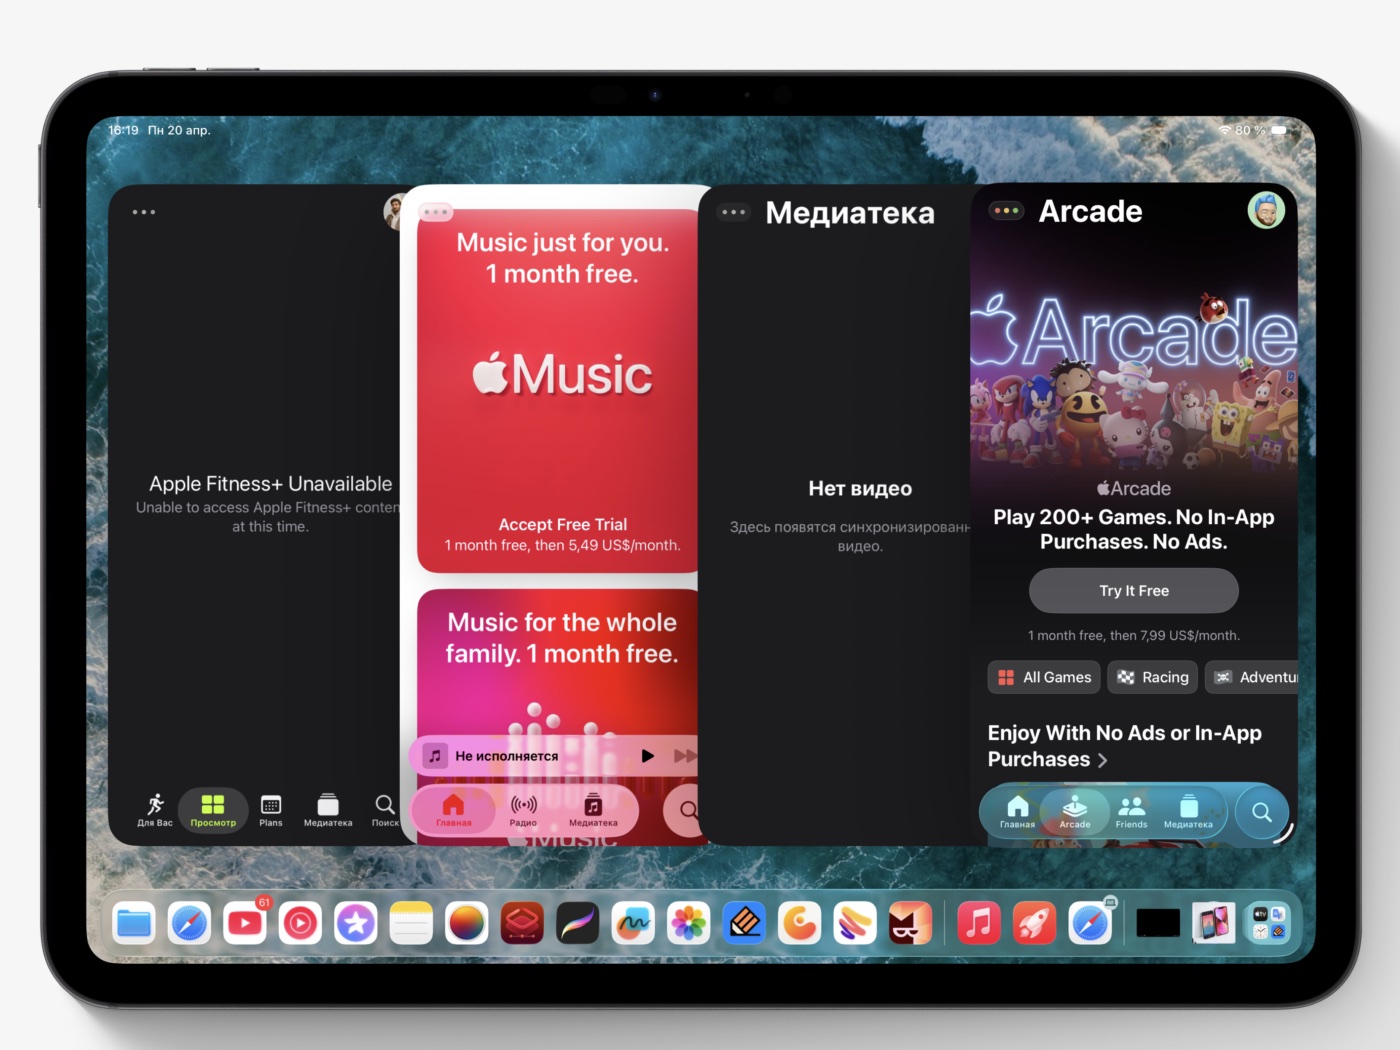This screenshot has width=1400, height=1050.
Task: Open the Медиатека tab in Fitness
Action: [x=328, y=810]
